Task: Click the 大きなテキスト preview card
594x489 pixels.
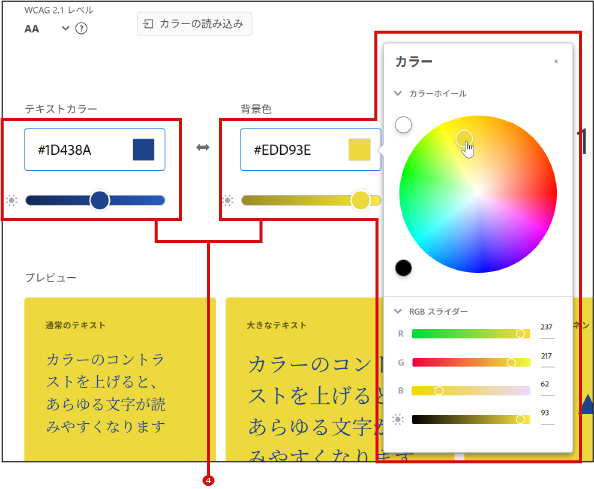Action: click(x=305, y=379)
